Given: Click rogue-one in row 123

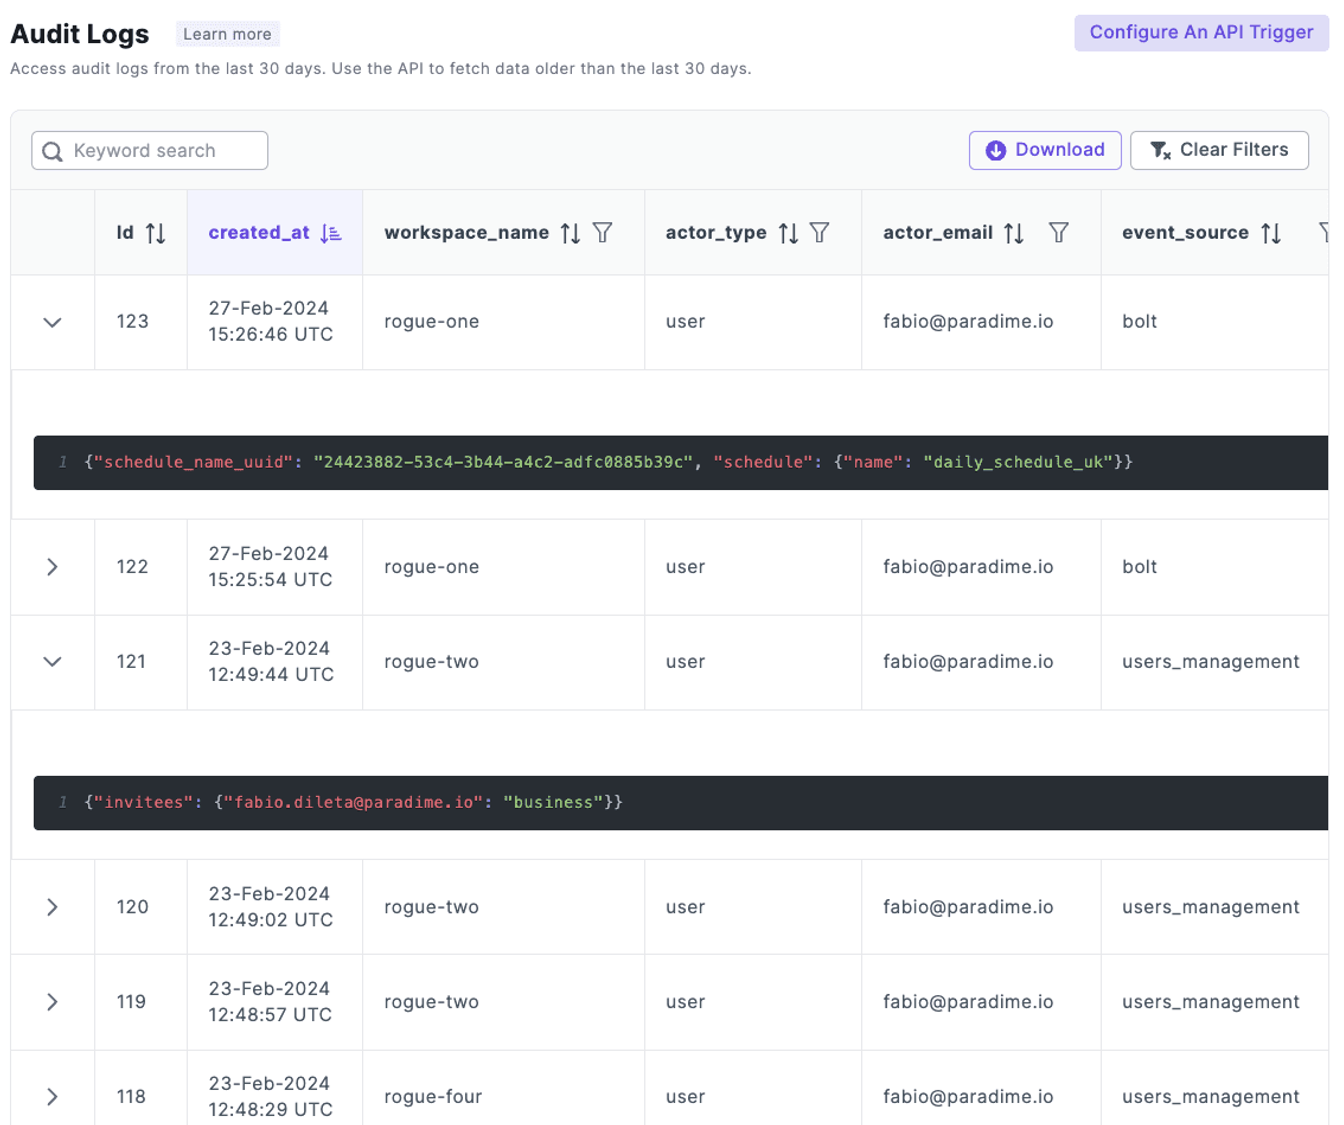Looking at the screenshot, I should coord(431,322).
